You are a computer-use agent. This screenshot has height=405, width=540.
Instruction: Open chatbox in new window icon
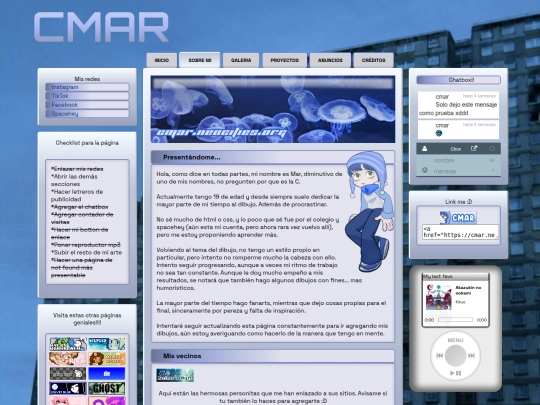point(474,148)
